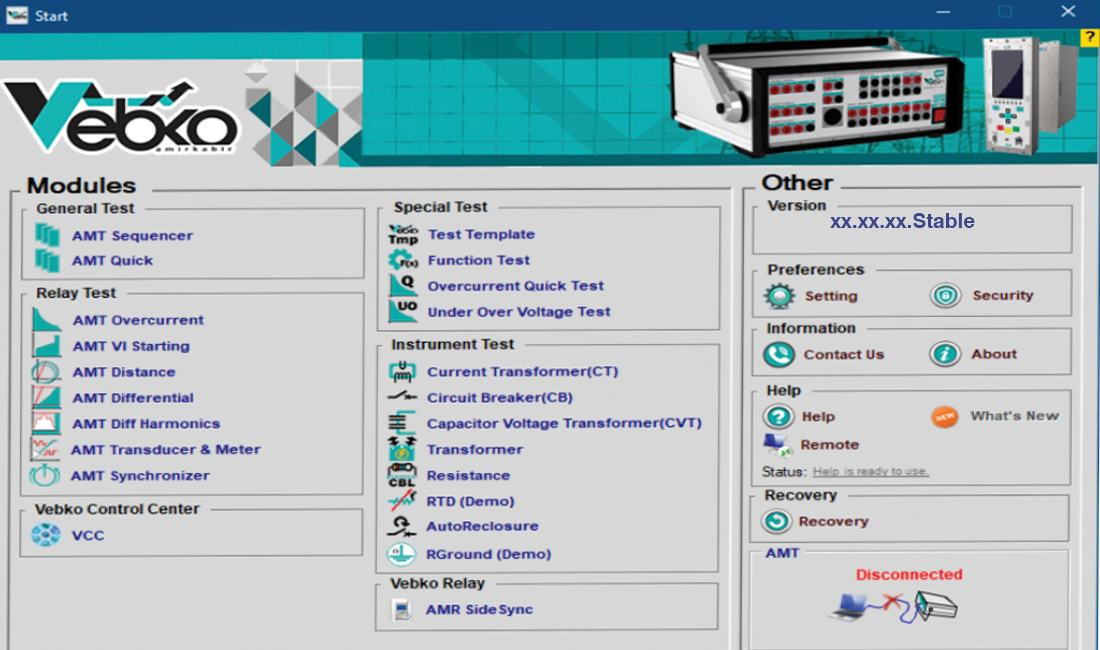Start AMT VI Starting label
Viewport: 1100px width, 650px height.
pos(131,346)
